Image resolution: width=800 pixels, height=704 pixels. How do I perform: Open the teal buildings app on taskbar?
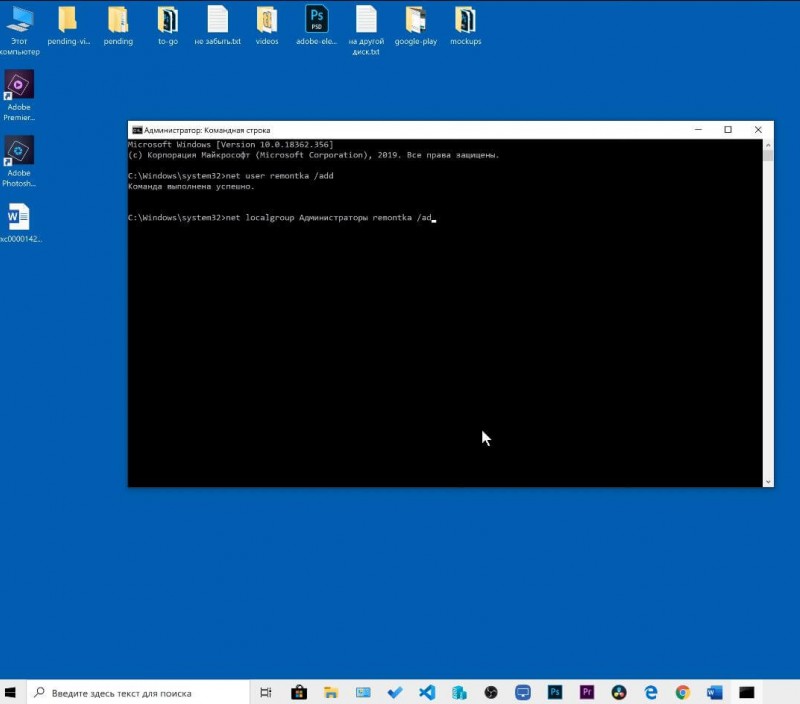(459, 692)
